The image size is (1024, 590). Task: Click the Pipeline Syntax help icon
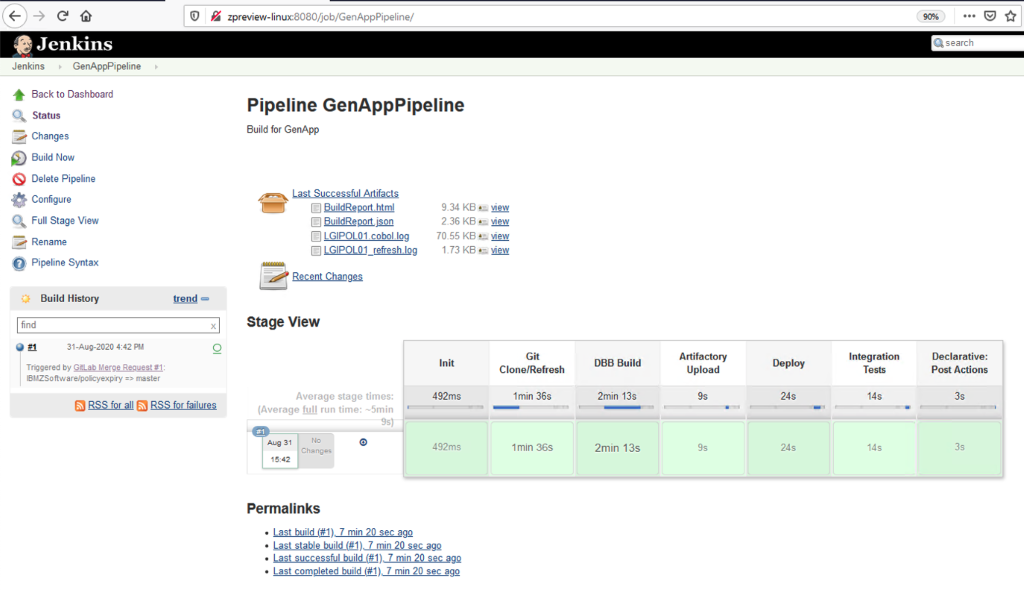point(19,263)
